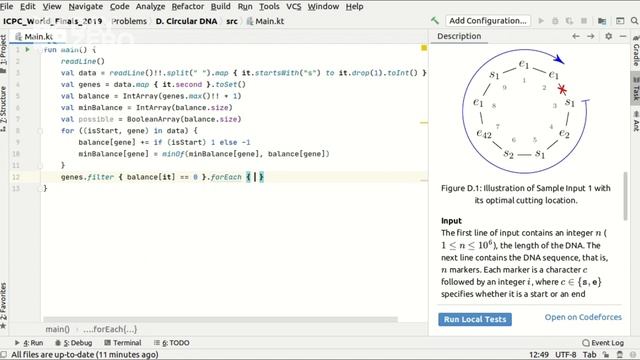Open the Gradle tool window tab
Viewport: 640px width, 360px height.
tap(636, 51)
